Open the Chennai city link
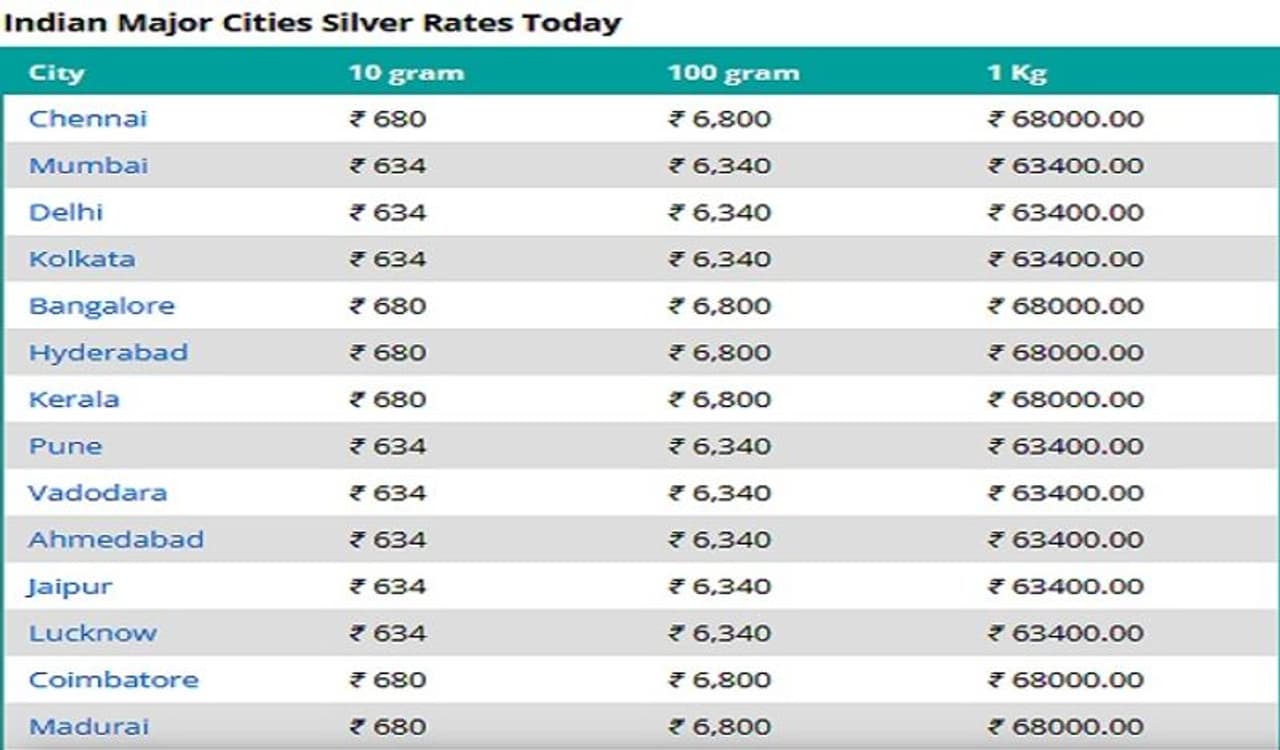The width and height of the screenshot is (1280, 750). pos(88,119)
